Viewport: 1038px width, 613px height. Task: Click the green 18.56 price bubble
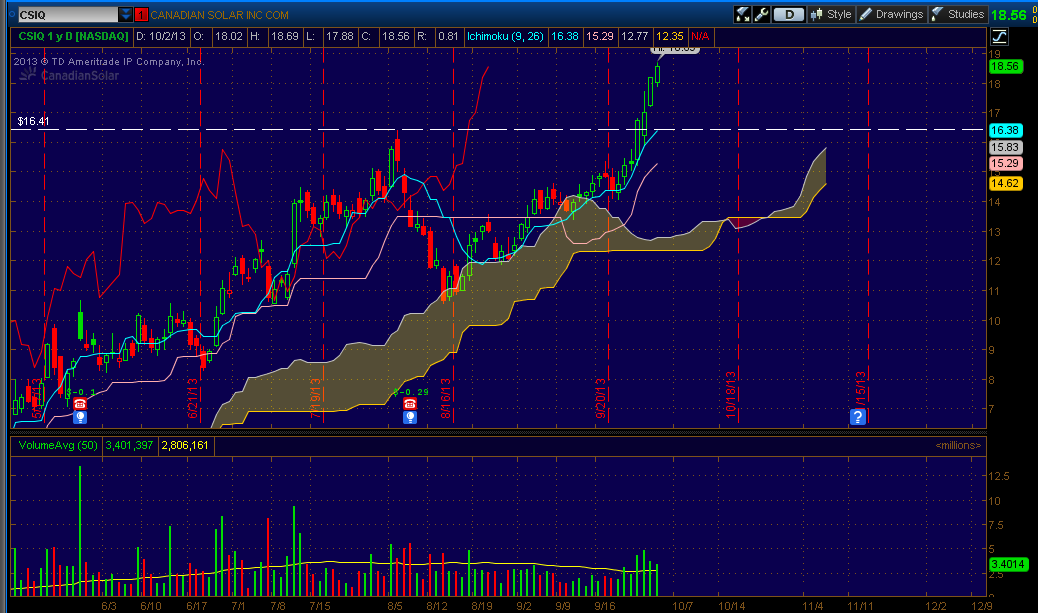coord(1005,66)
